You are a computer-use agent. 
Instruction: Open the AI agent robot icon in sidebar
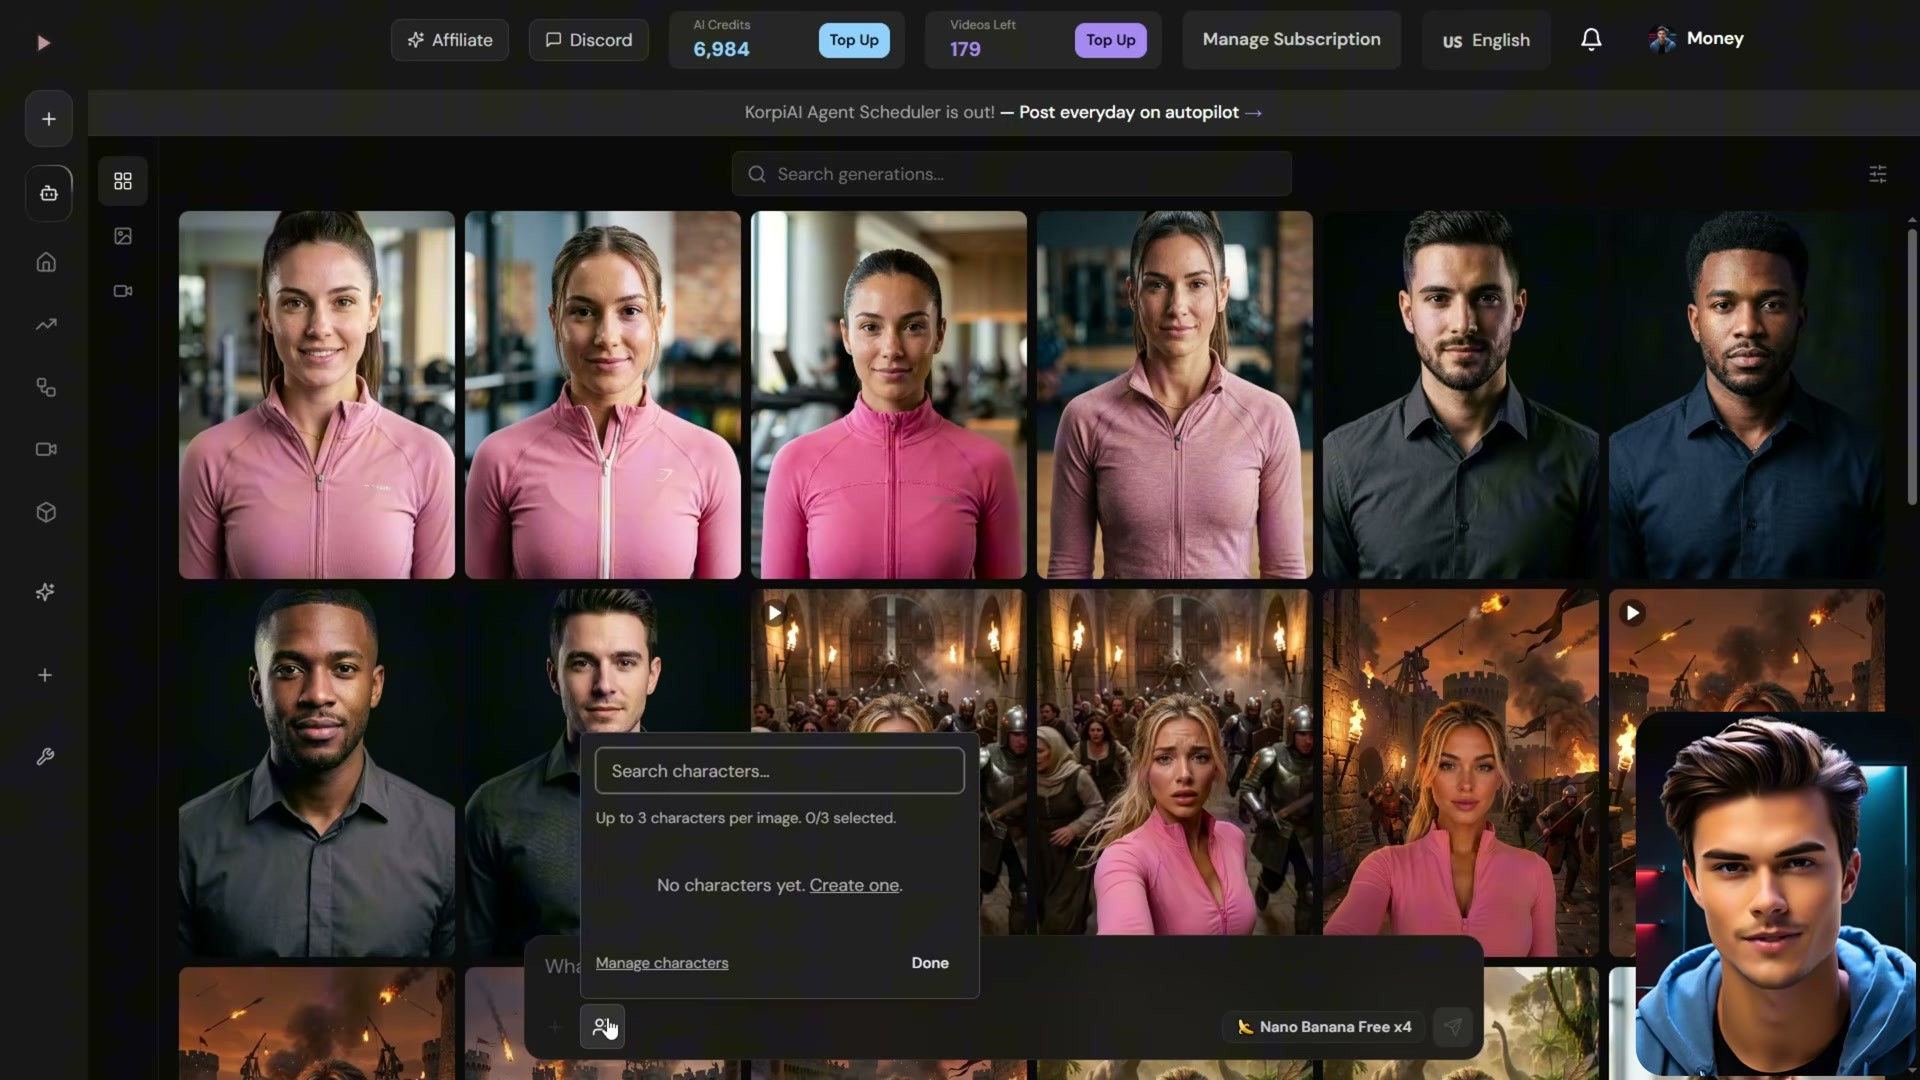pyautogui.click(x=48, y=193)
